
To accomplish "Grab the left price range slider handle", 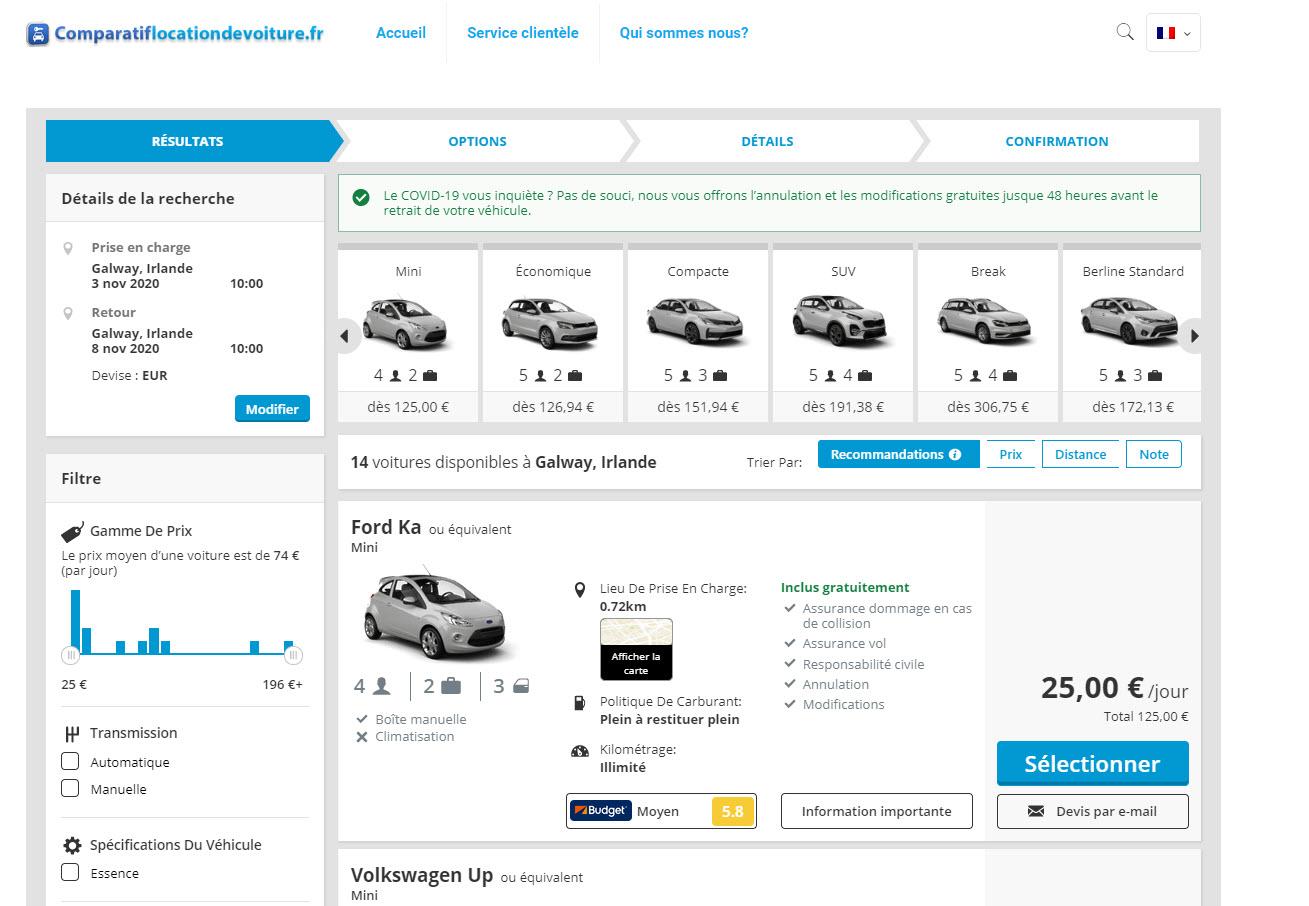I will point(70,656).
